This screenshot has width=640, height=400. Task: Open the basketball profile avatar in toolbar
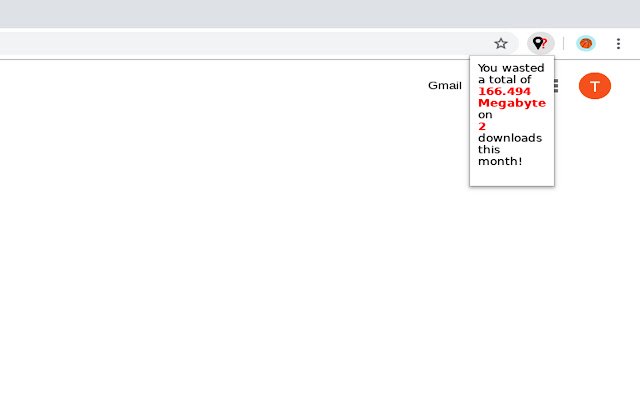[586, 43]
